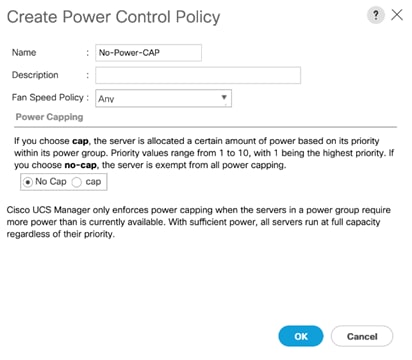
Task: Confirm the policy with the OK button
Action: (x=301, y=336)
